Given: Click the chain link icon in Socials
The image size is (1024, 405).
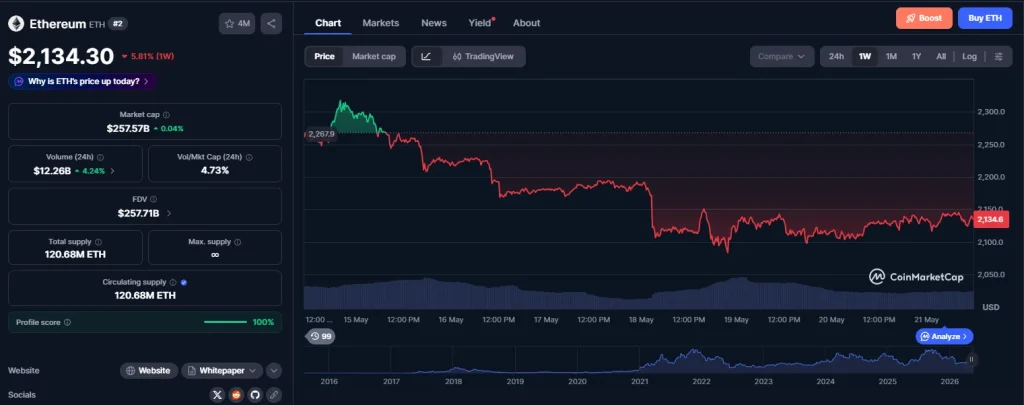Looking at the screenshot, I should (274, 395).
